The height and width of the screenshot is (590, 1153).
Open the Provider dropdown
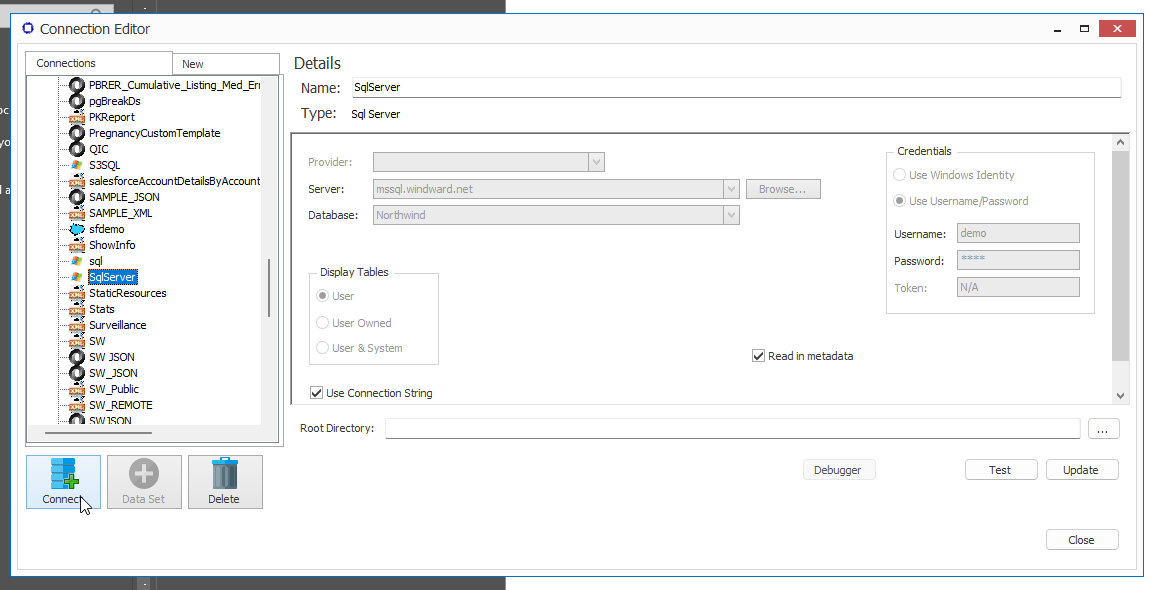tap(596, 162)
